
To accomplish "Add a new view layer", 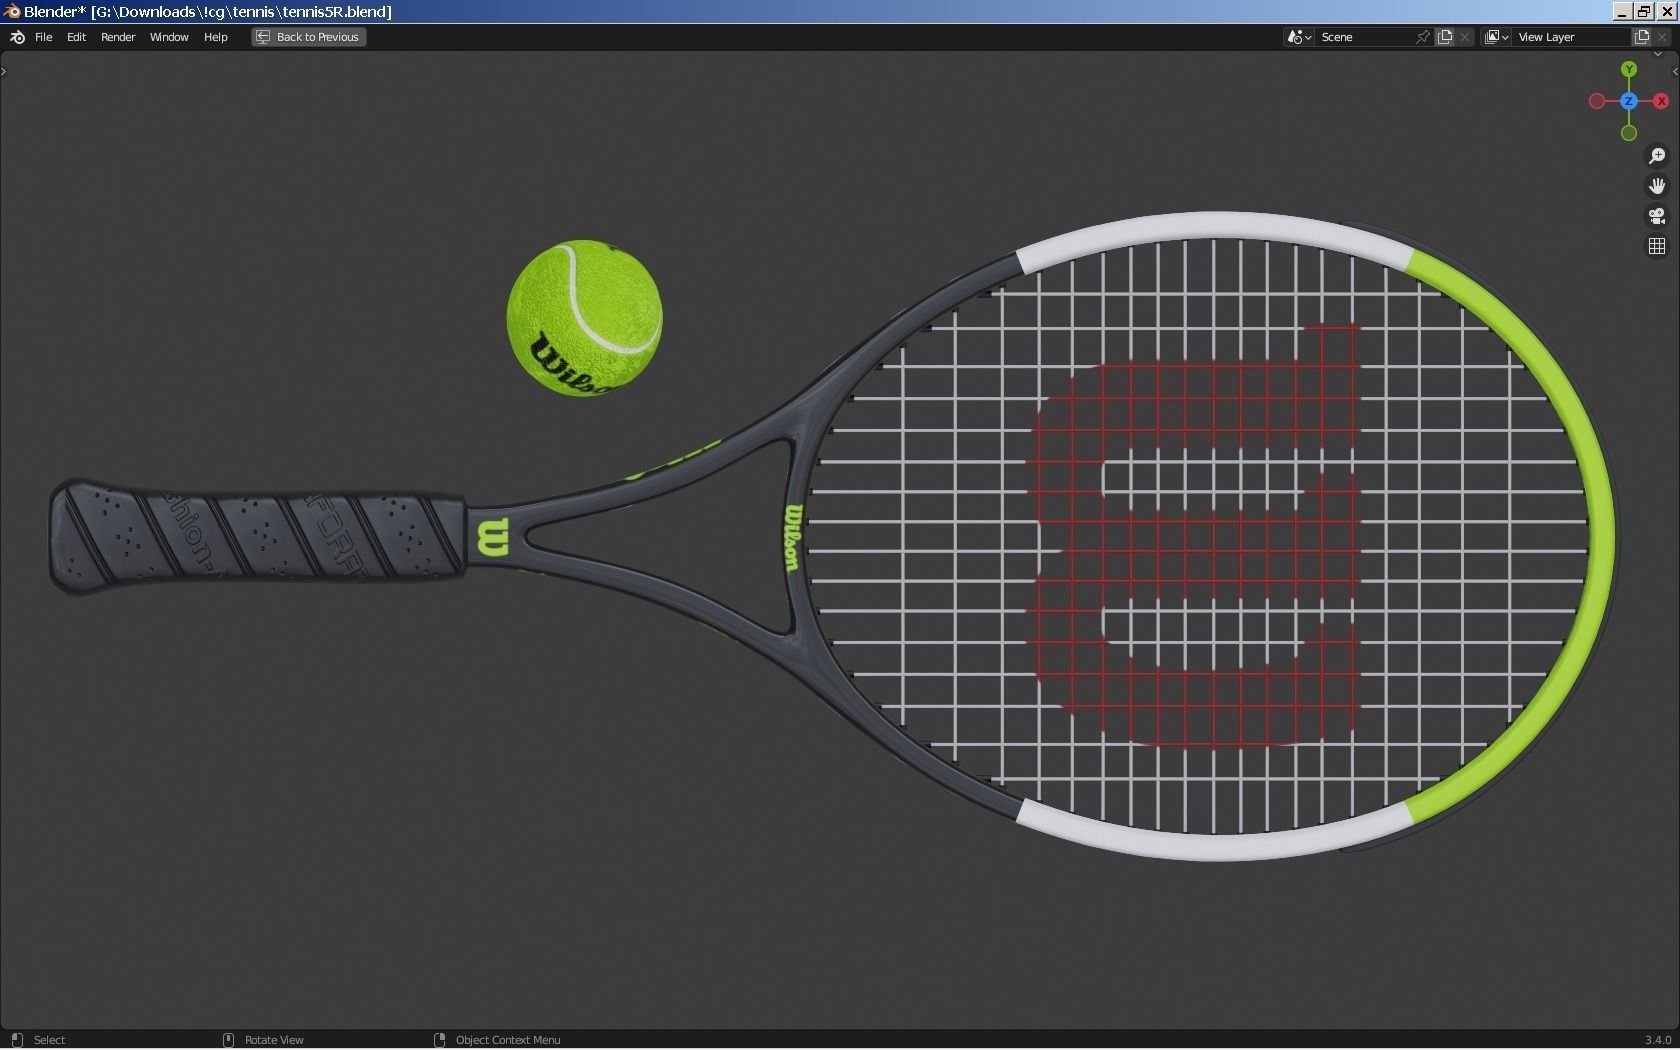I will click(x=1642, y=37).
